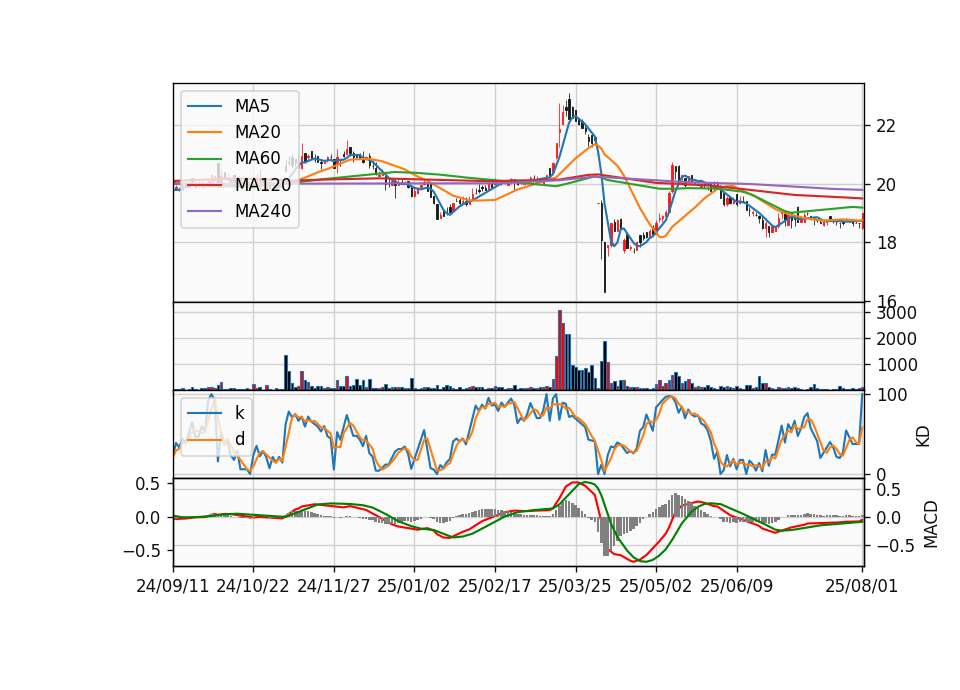Click the orange MA20 legend line sample
The image size is (960, 690).
coord(204,133)
